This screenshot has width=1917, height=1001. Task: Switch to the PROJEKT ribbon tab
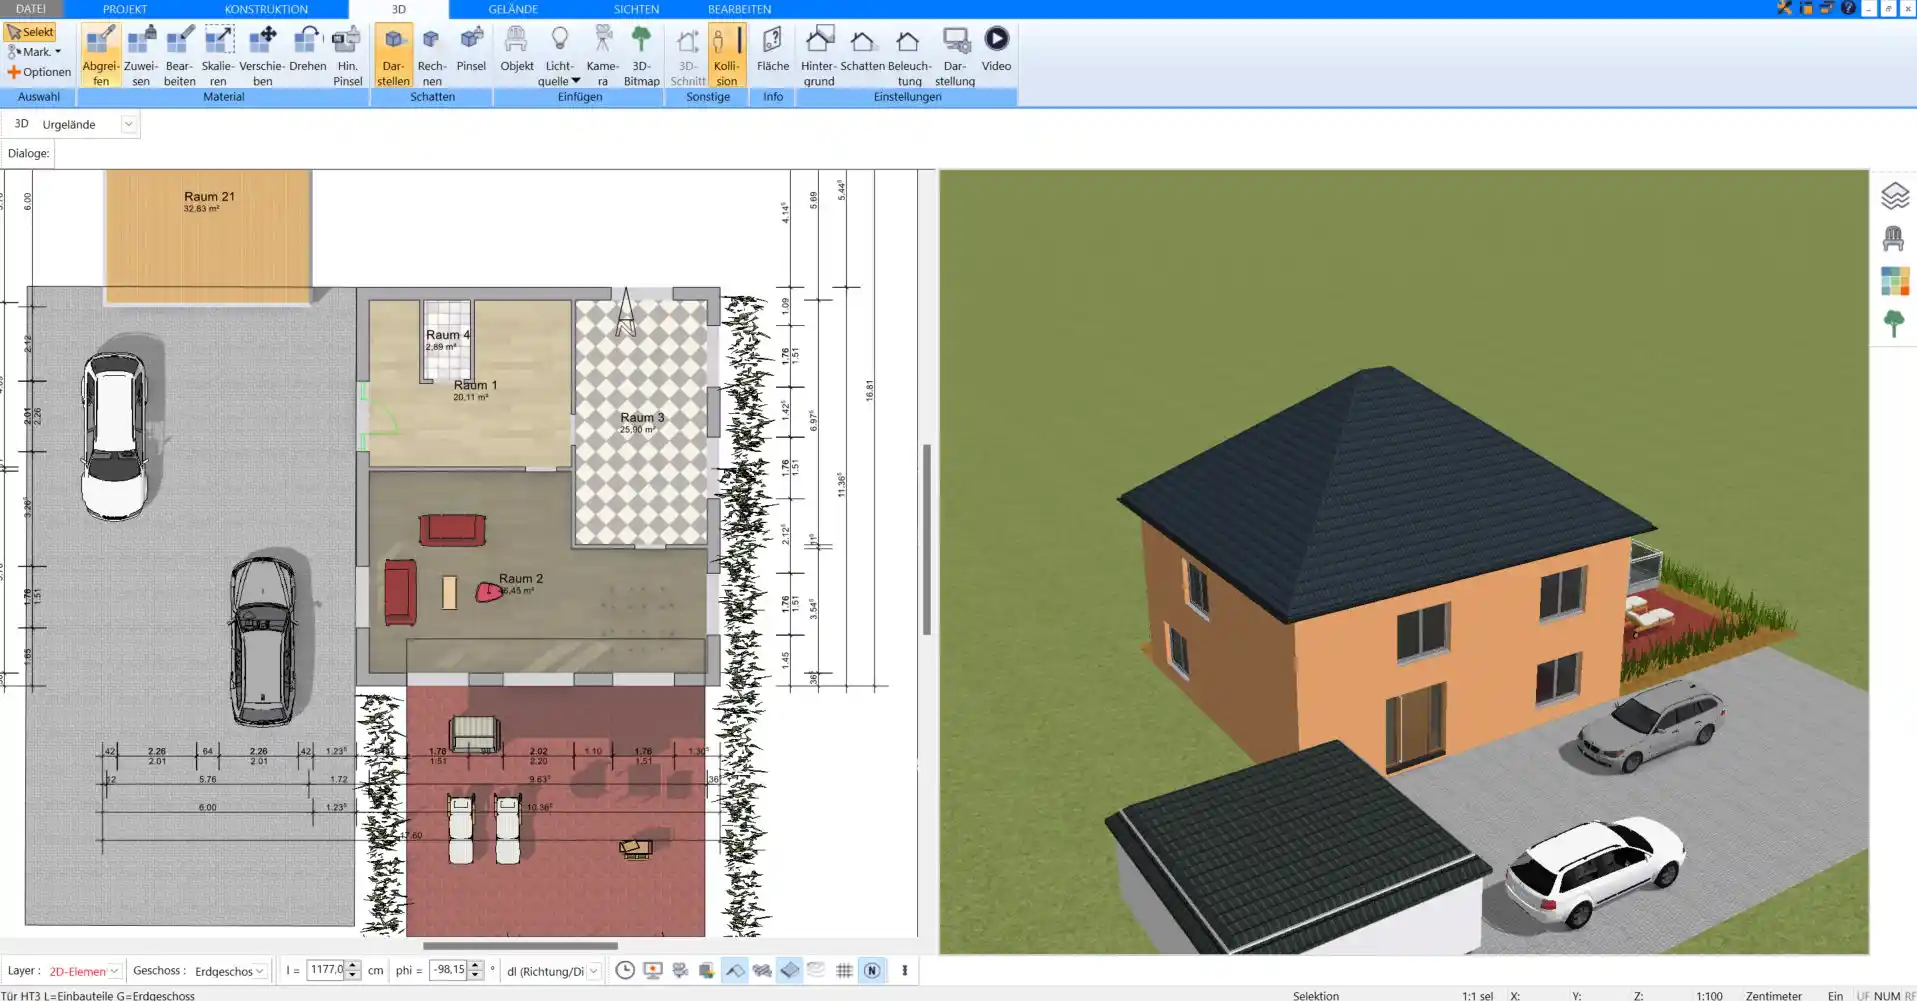(x=125, y=9)
